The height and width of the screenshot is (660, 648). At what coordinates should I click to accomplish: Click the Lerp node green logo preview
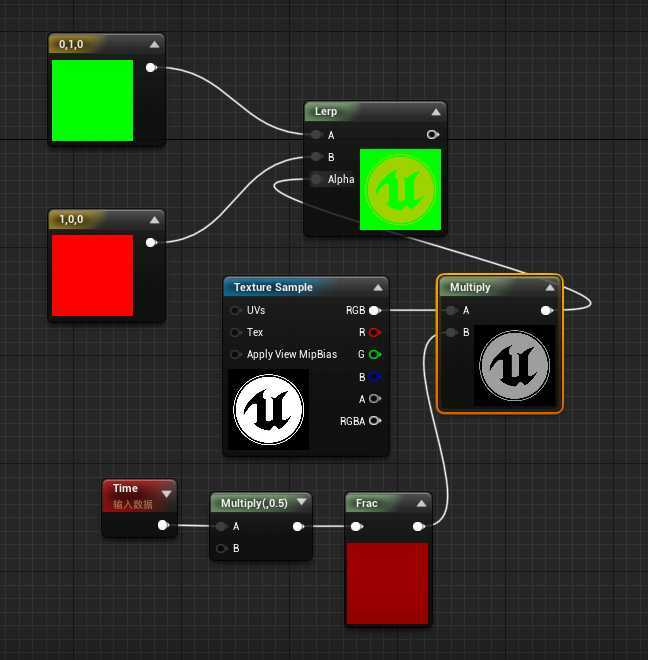click(400, 189)
